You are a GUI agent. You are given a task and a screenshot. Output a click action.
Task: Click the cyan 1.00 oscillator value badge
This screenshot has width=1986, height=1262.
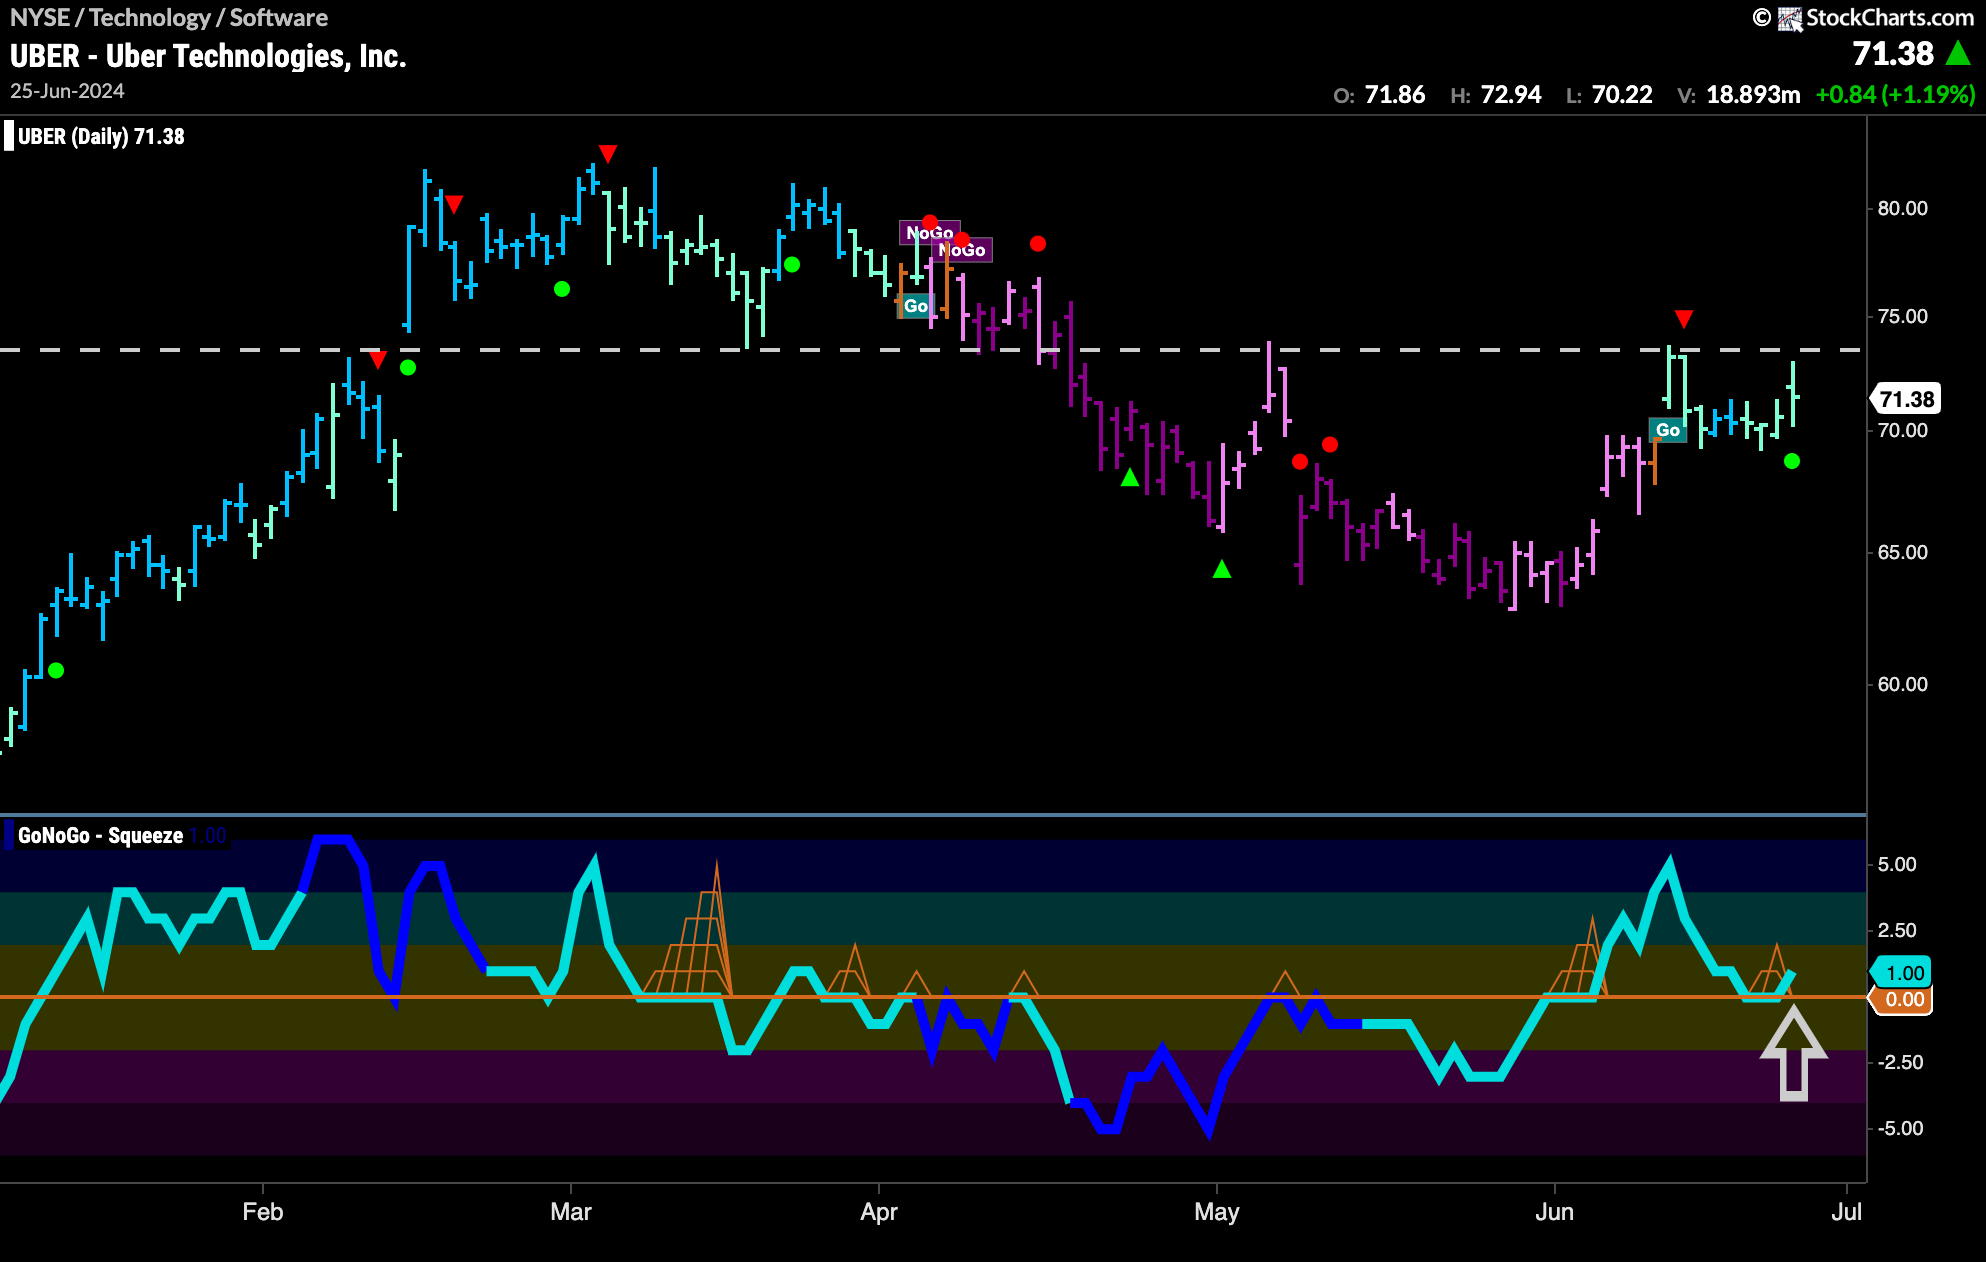1903,973
